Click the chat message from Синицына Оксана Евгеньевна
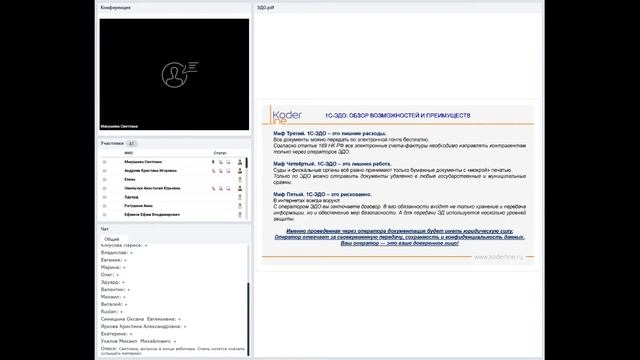 (141, 319)
